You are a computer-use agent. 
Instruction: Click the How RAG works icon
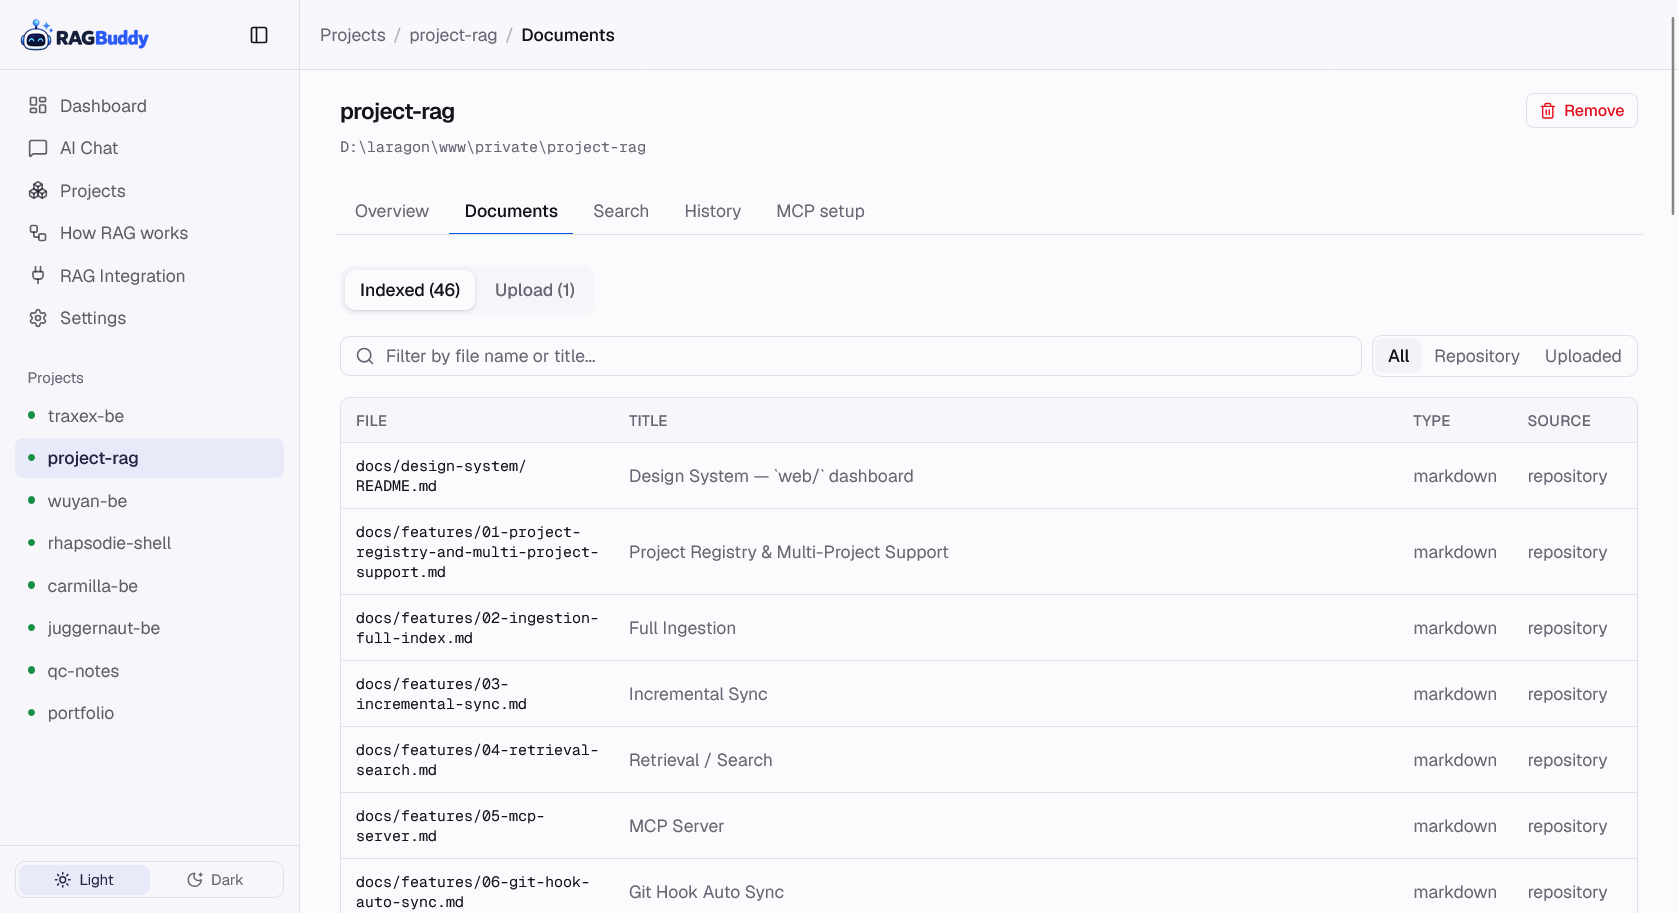click(38, 233)
